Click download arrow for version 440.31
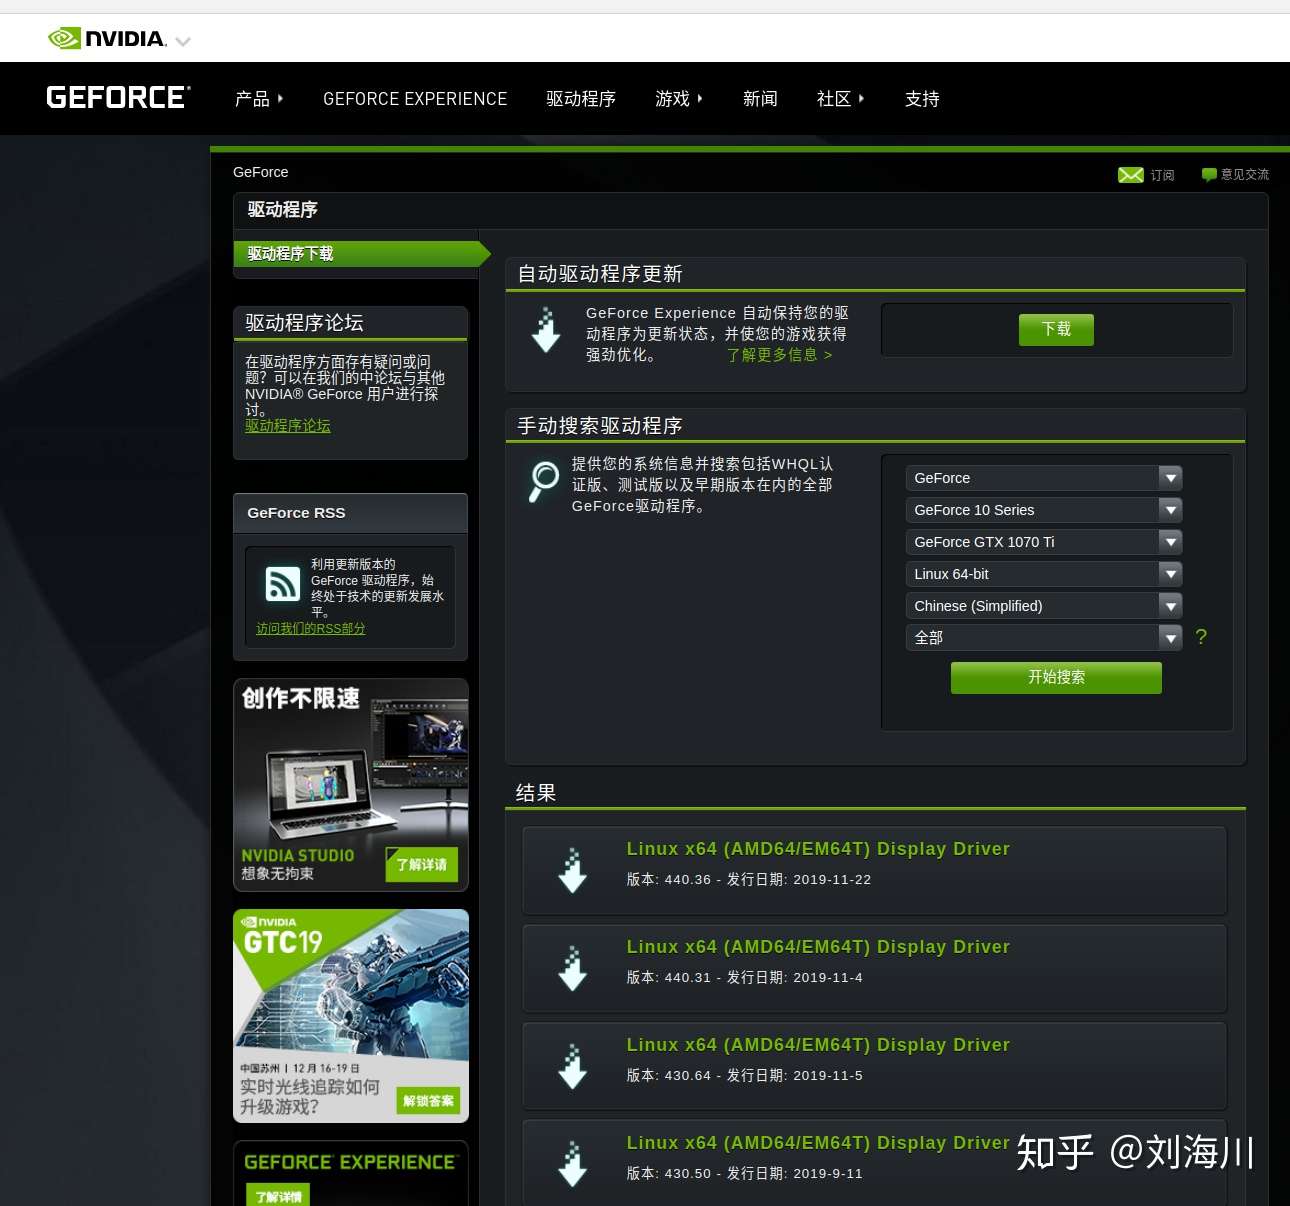Screen dimensions: 1290x1206 point(573,968)
